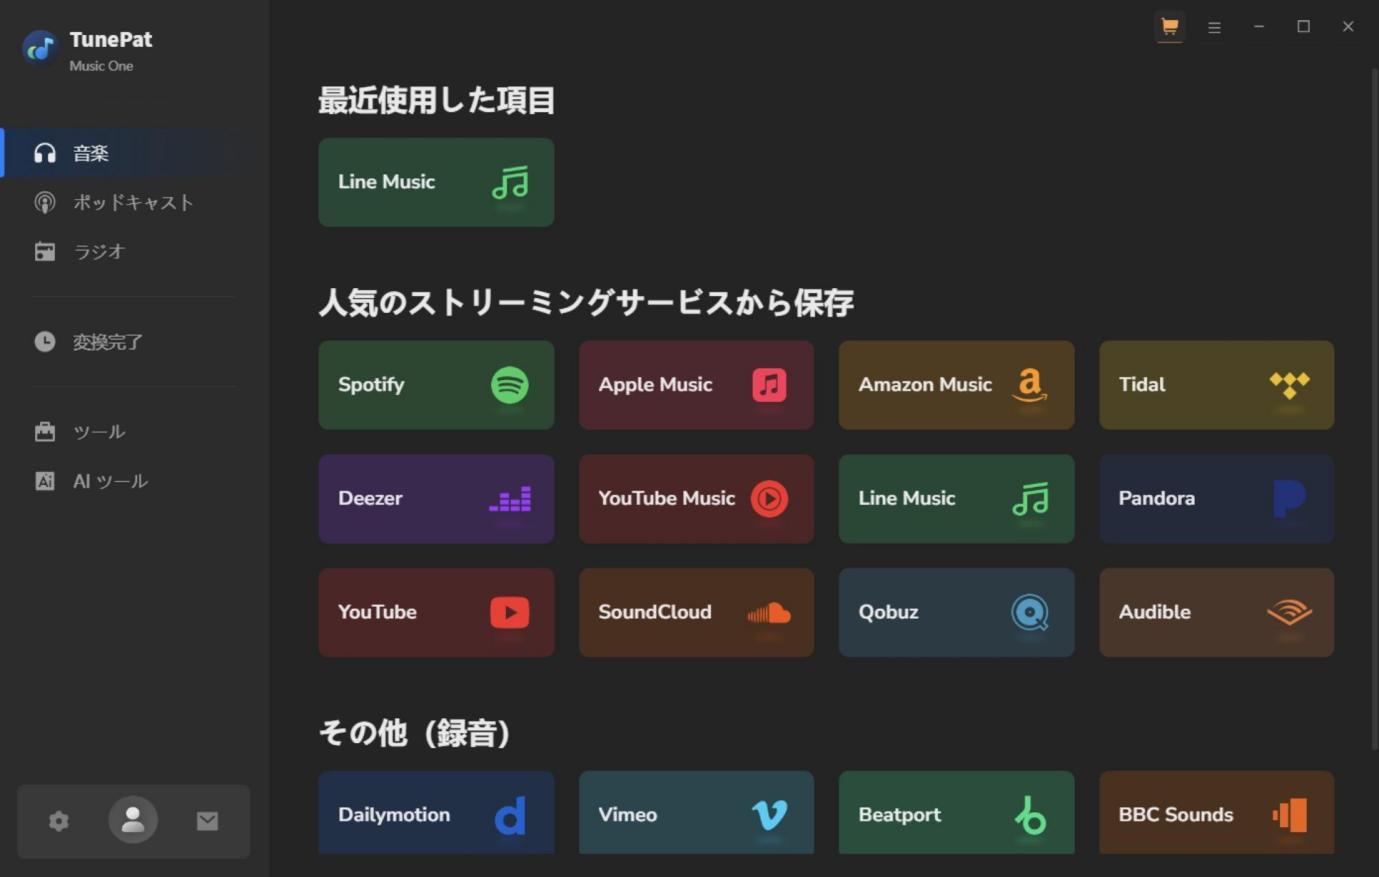Image resolution: width=1379 pixels, height=877 pixels.
Task: Click その他（録音）heading
Action: pyautogui.click(x=415, y=733)
